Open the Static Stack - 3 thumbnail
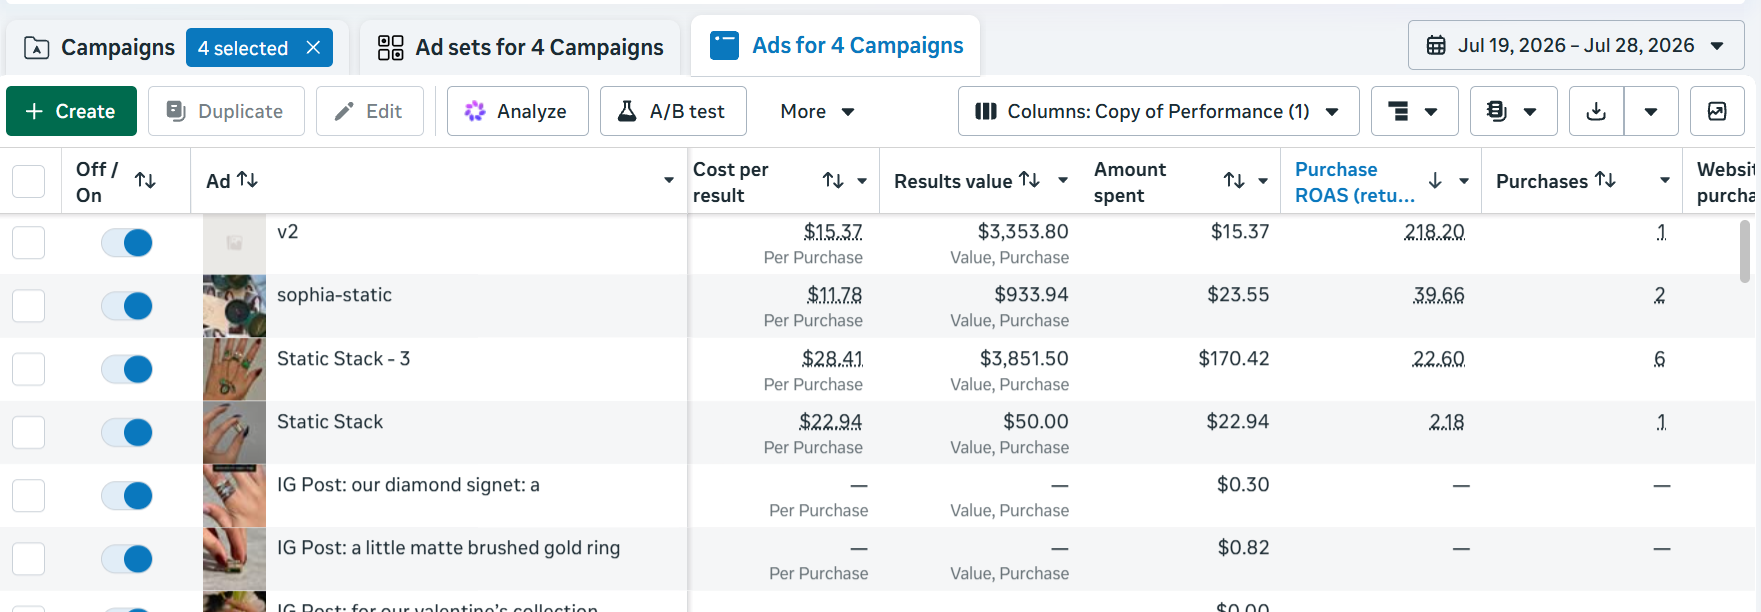Image resolution: width=1761 pixels, height=612 pixels. (x=234, y=369)
